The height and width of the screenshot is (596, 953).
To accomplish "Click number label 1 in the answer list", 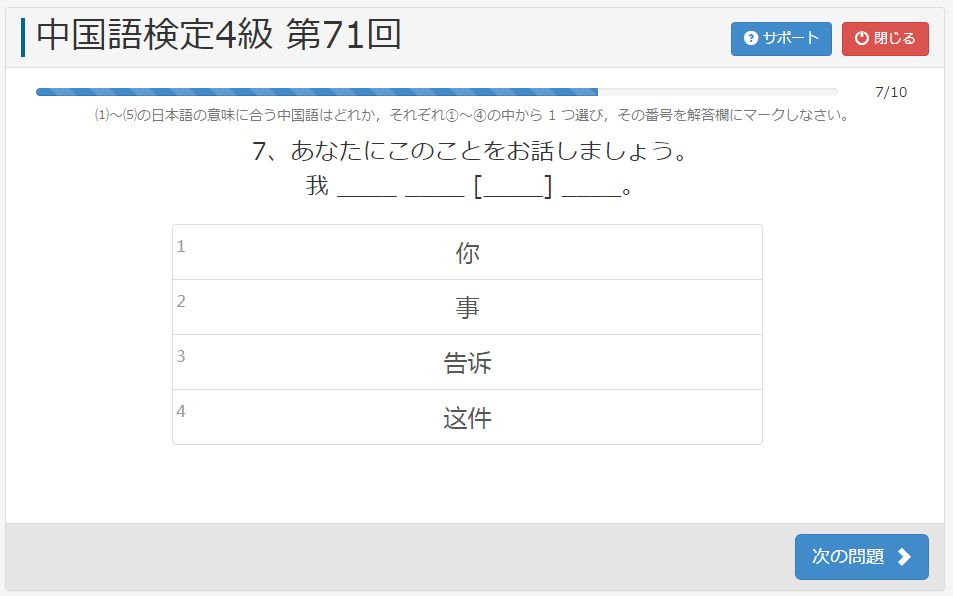I will [181, 246].
